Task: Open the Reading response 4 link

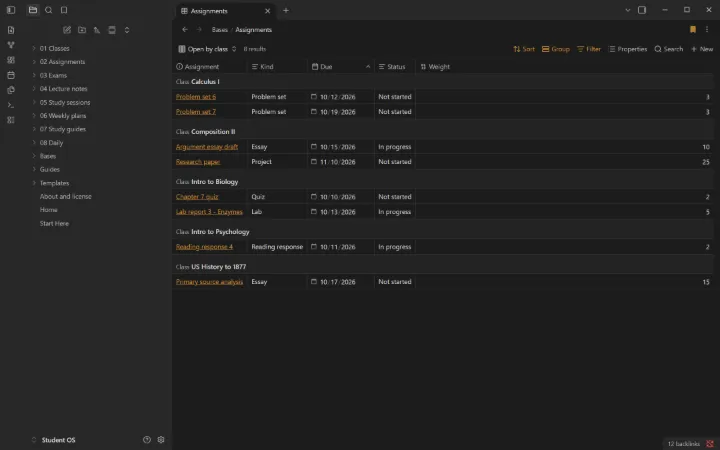Action: tap(204, 247)
